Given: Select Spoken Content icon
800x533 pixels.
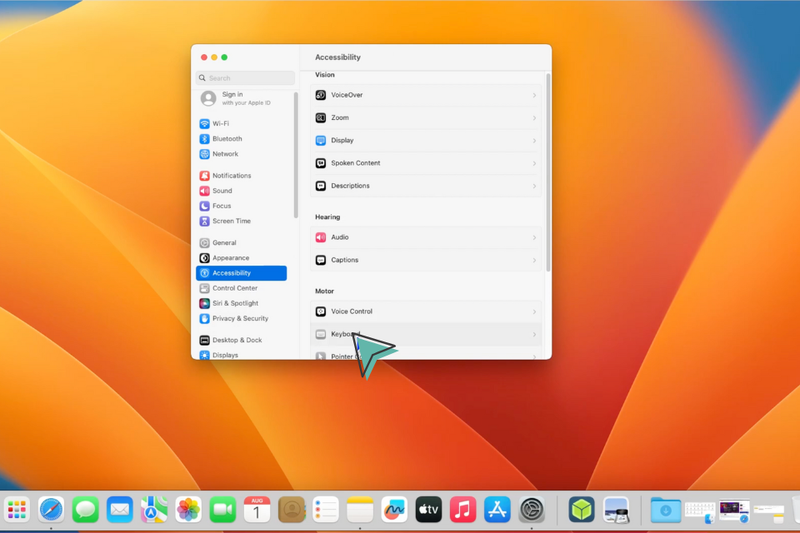Looking at the screenshot, I should pos(320,163).
